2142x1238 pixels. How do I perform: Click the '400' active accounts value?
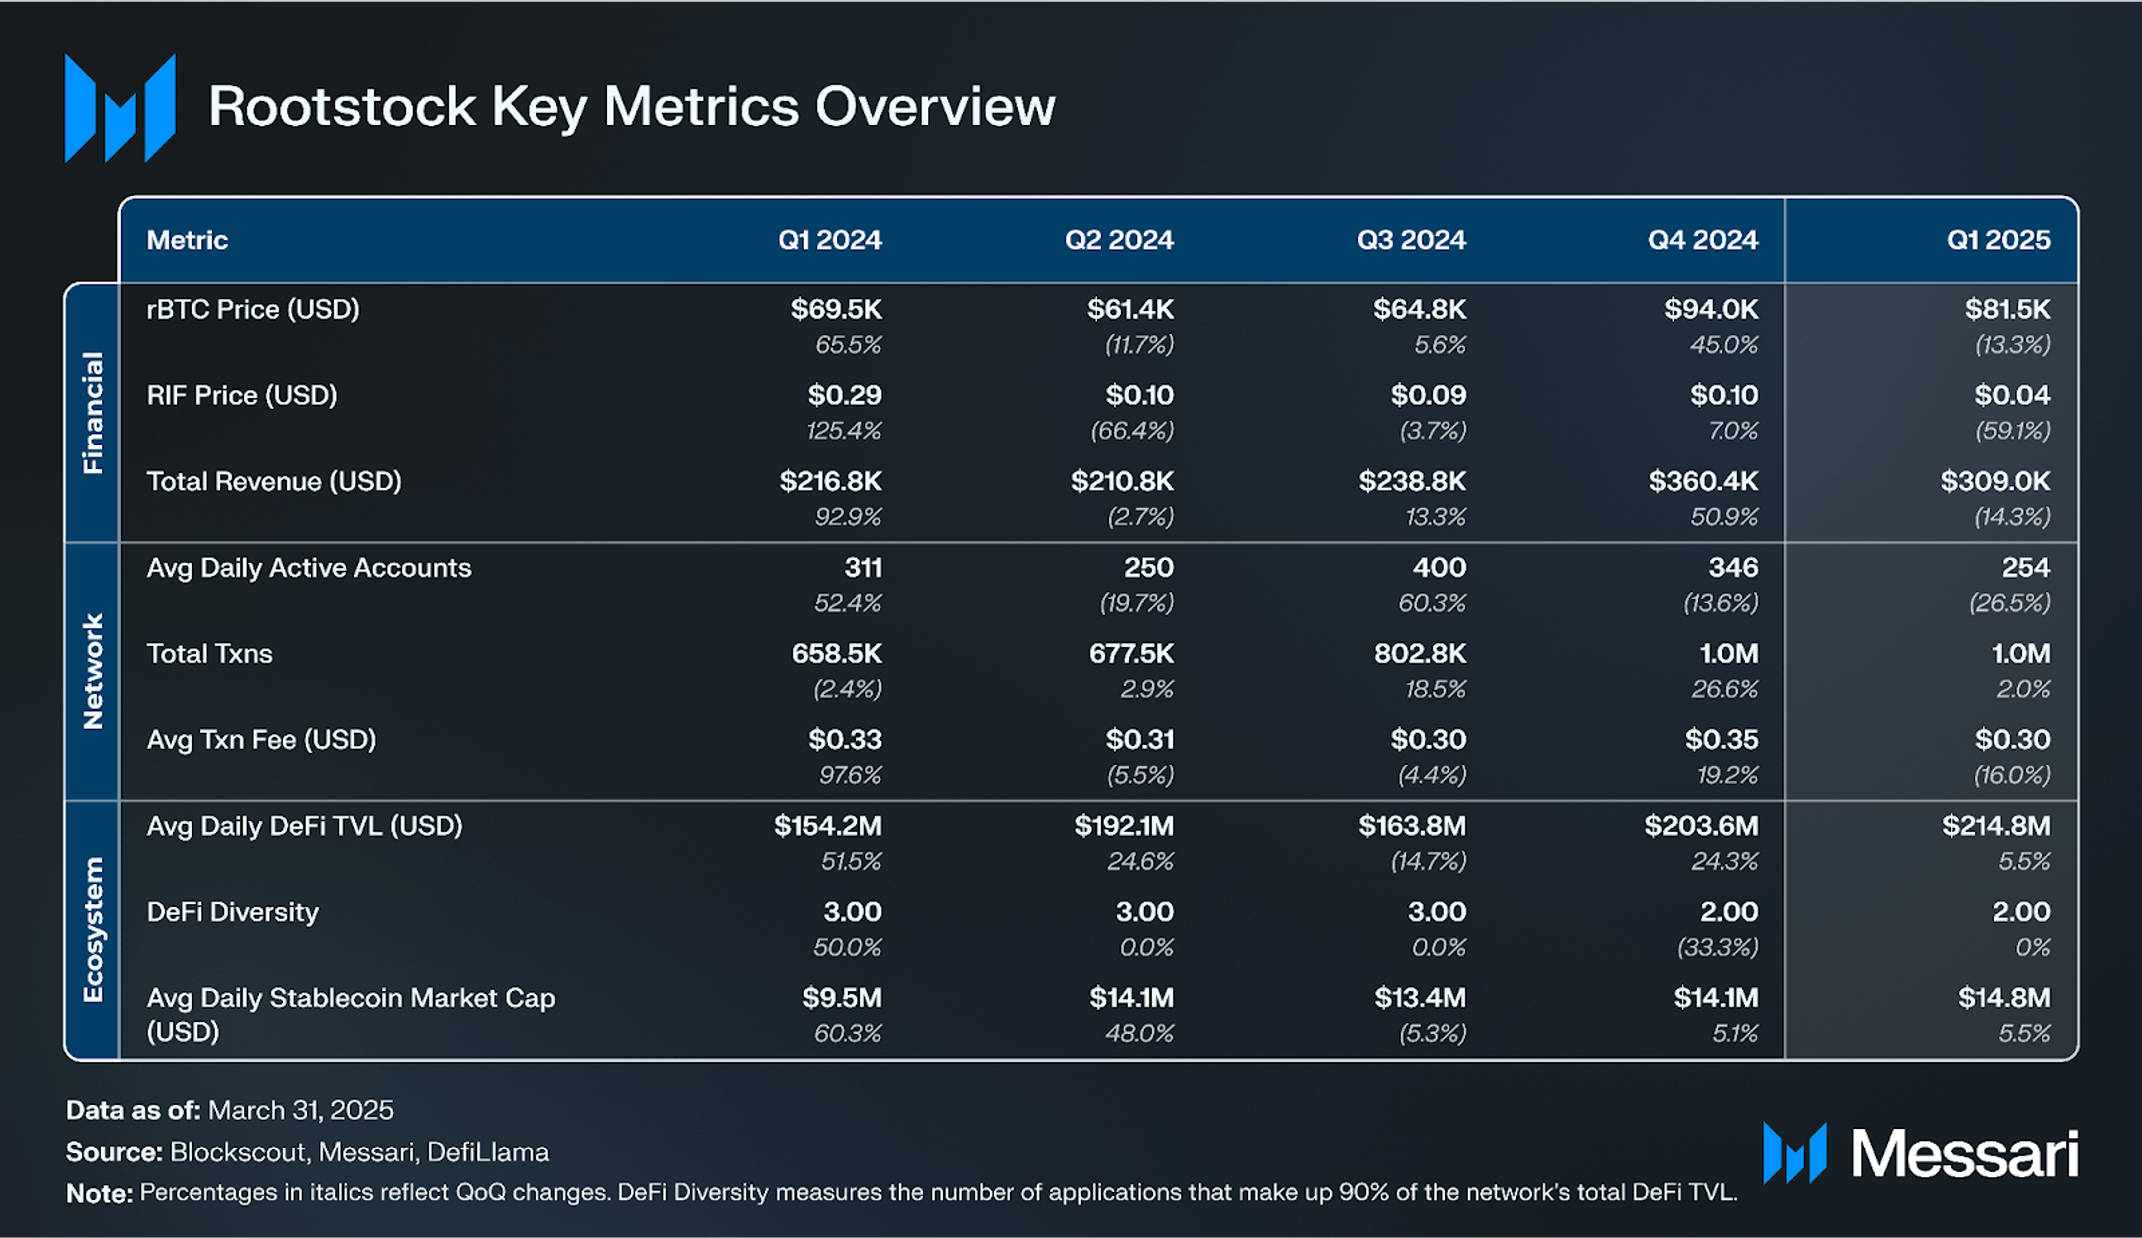pos(1439,567)
